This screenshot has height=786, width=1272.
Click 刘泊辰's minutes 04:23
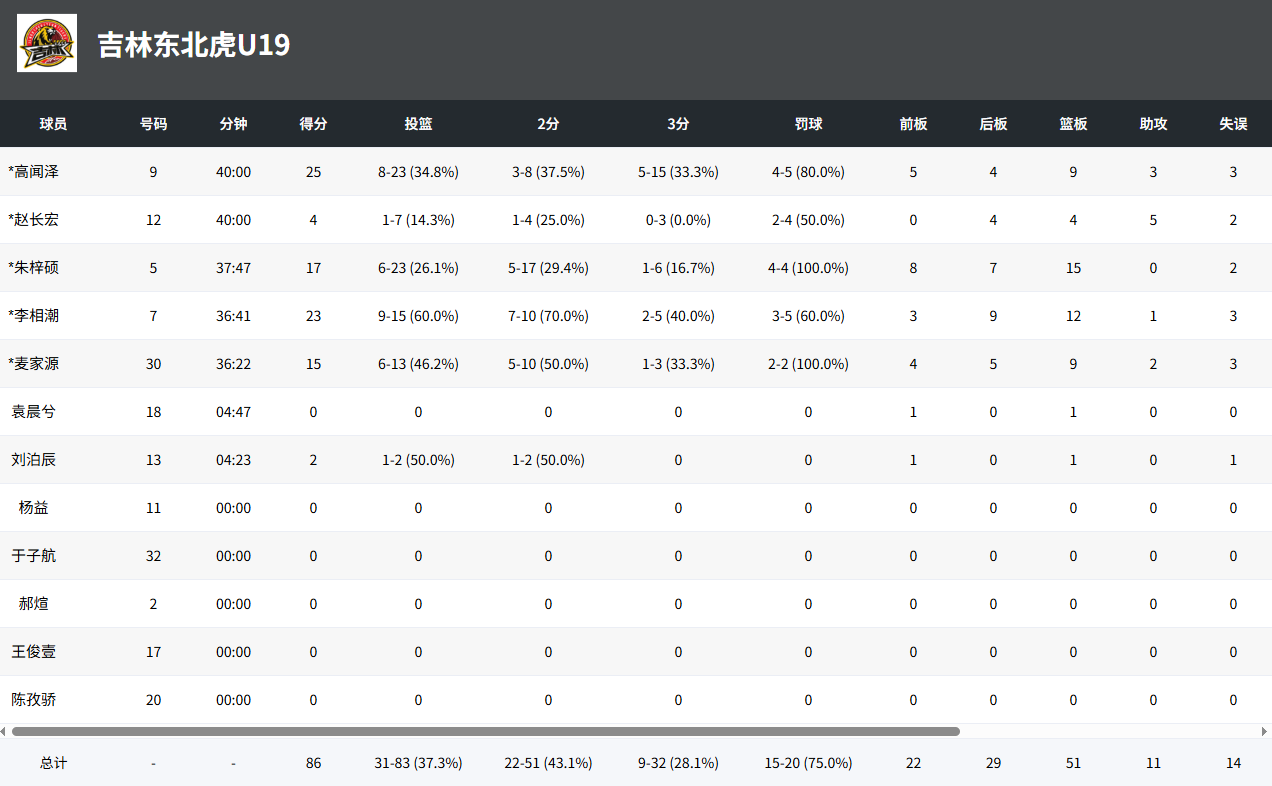point(233,460)
